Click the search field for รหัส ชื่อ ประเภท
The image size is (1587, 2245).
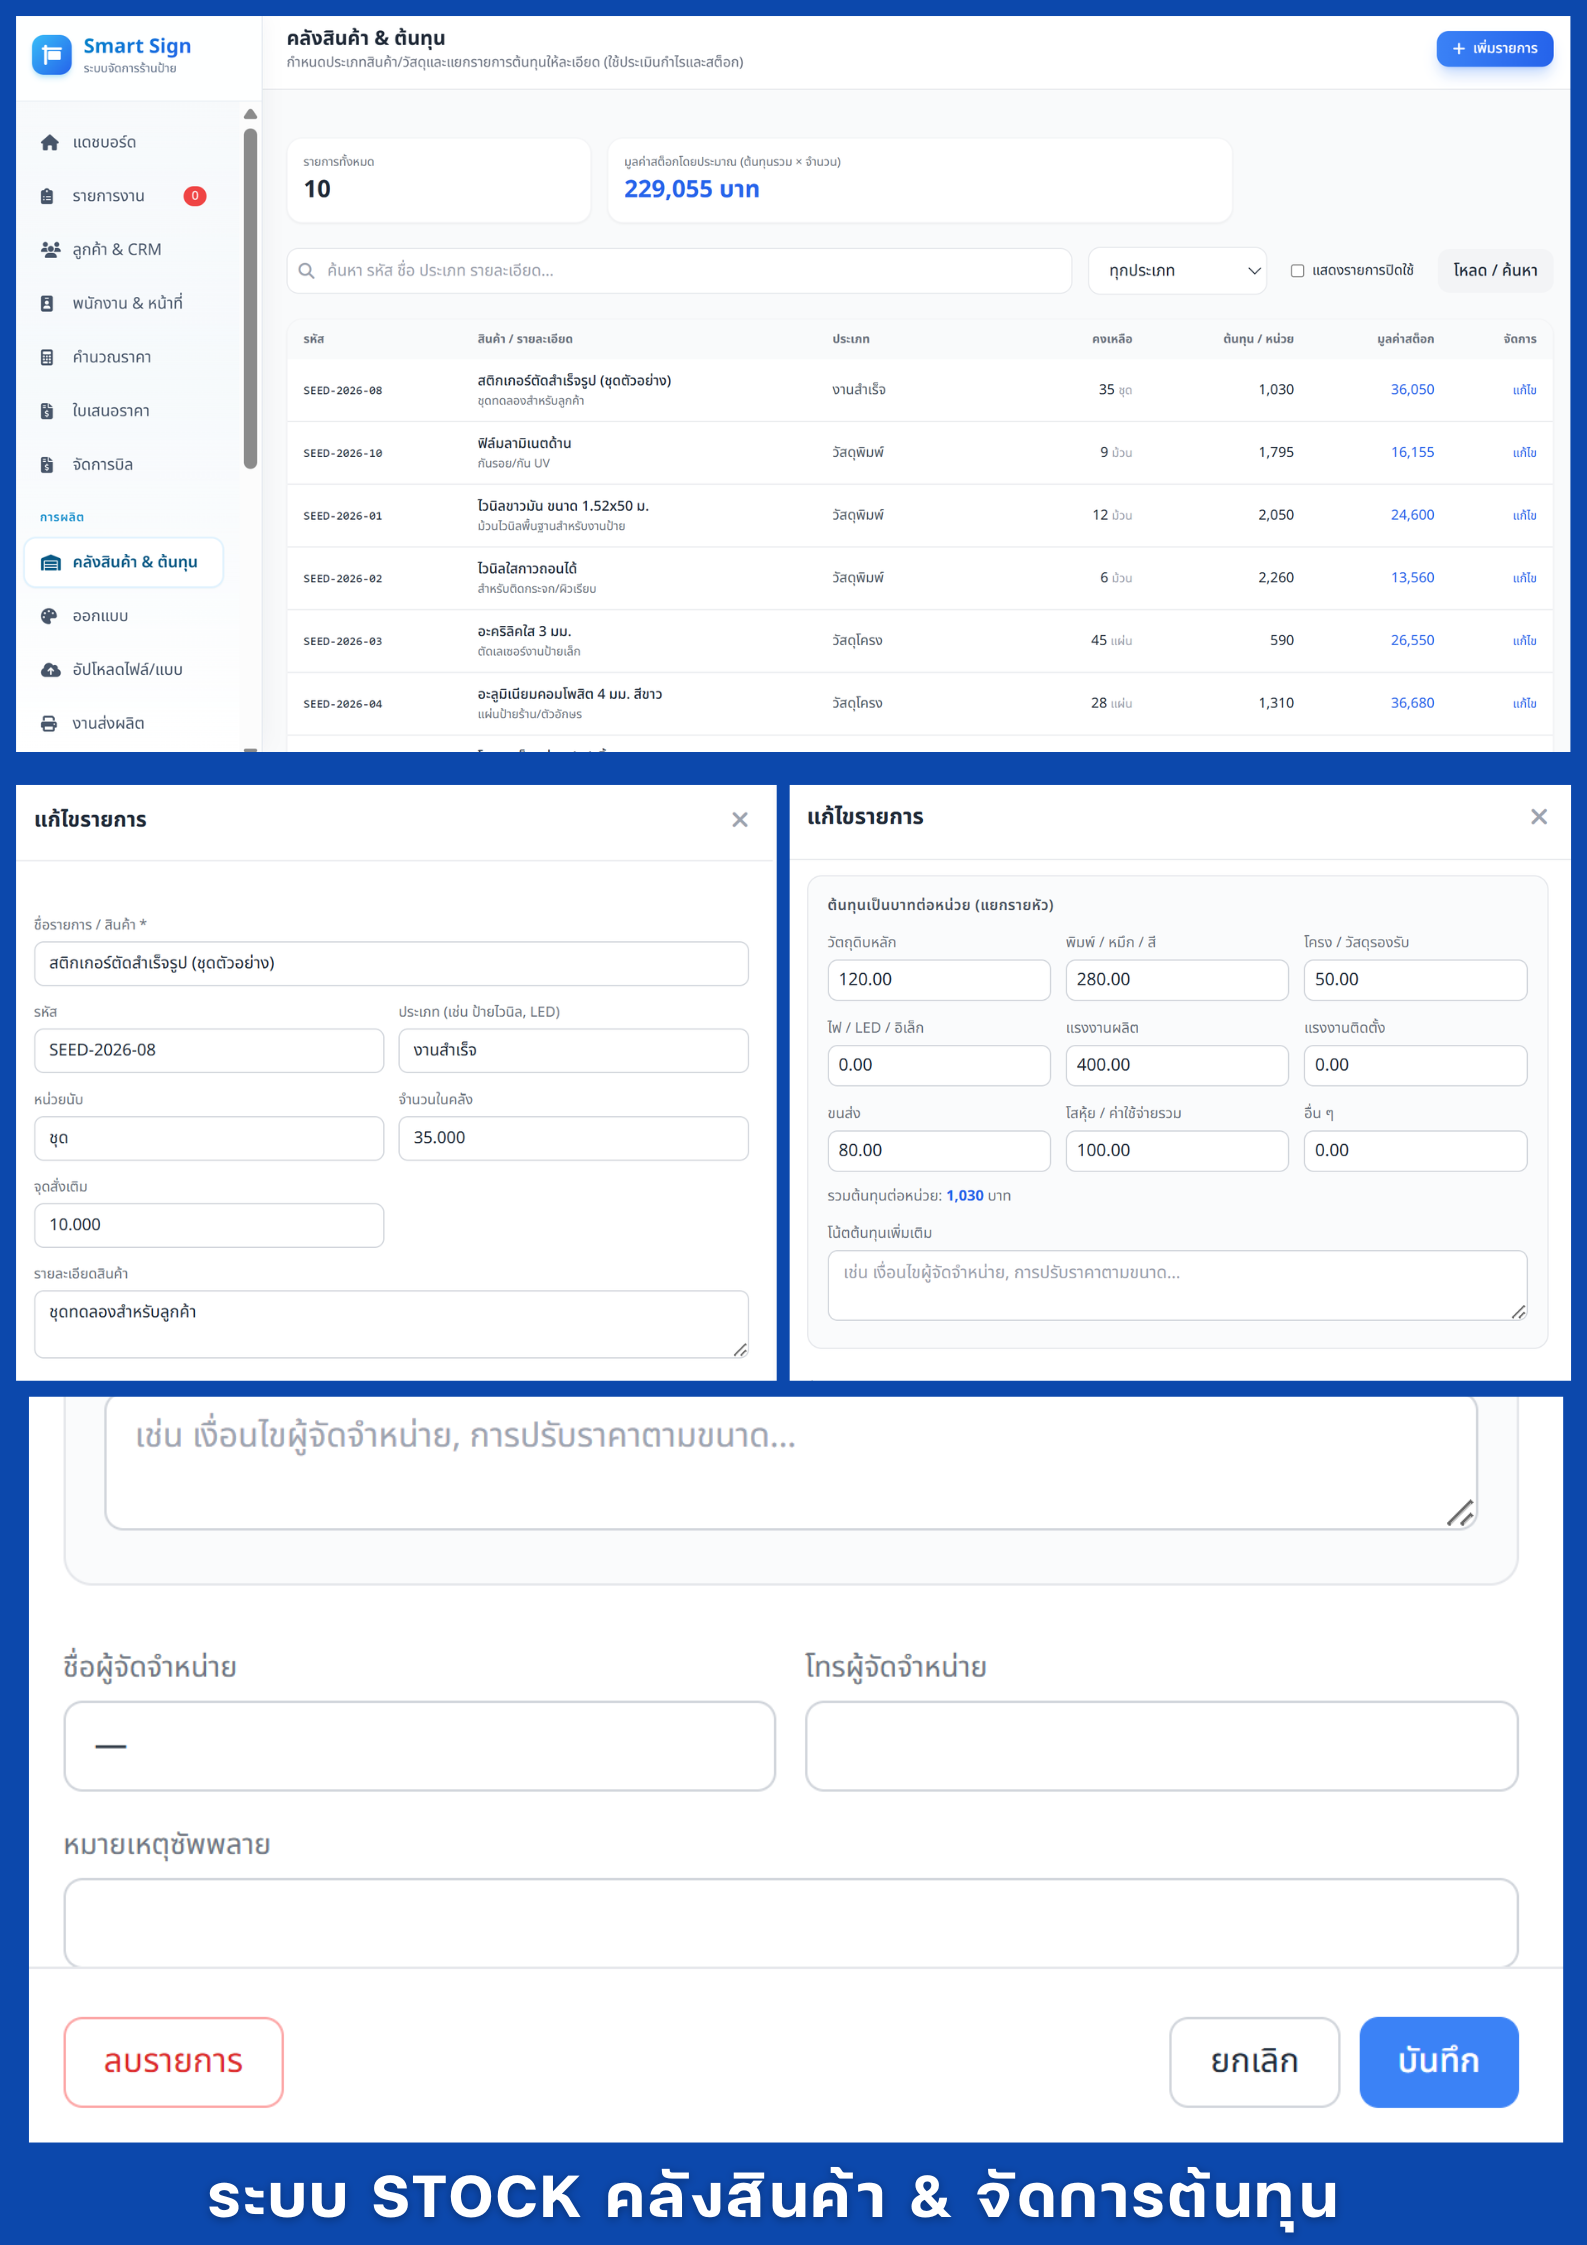point(680,271)
